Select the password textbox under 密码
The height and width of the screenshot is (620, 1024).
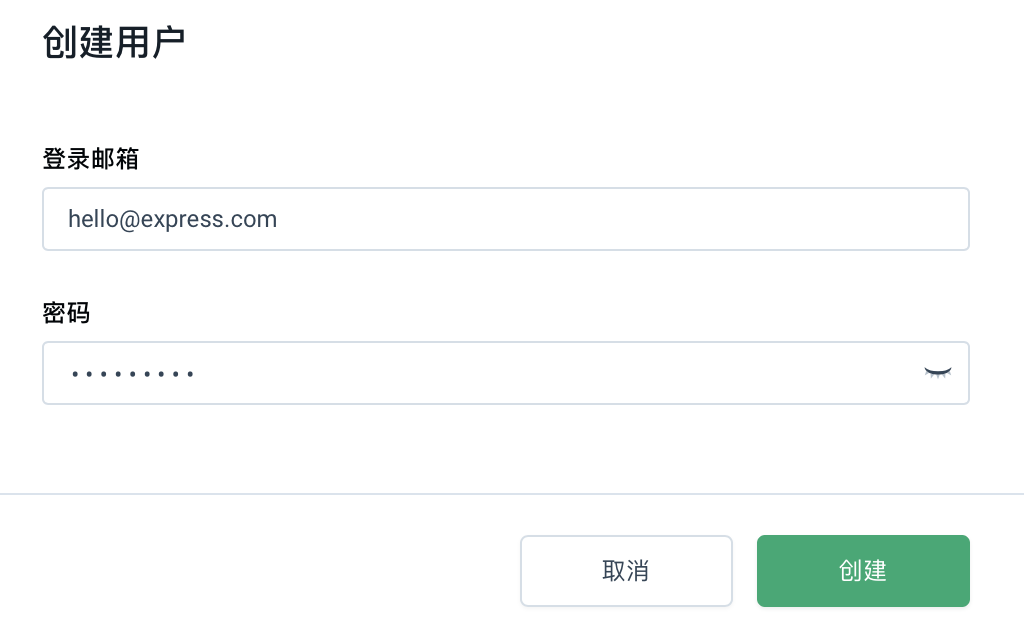505,373
